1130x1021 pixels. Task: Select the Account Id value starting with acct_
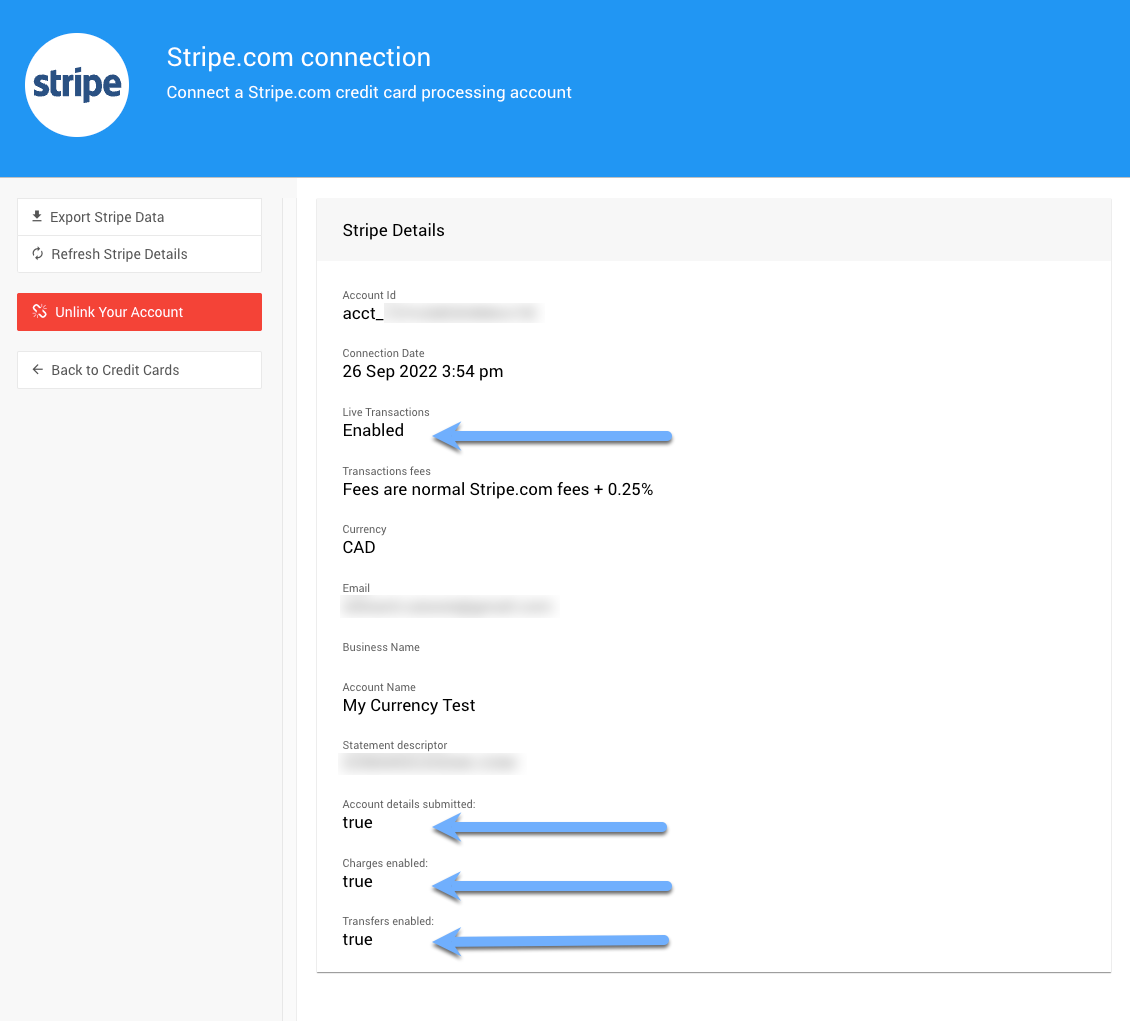(x=440, y=313)
